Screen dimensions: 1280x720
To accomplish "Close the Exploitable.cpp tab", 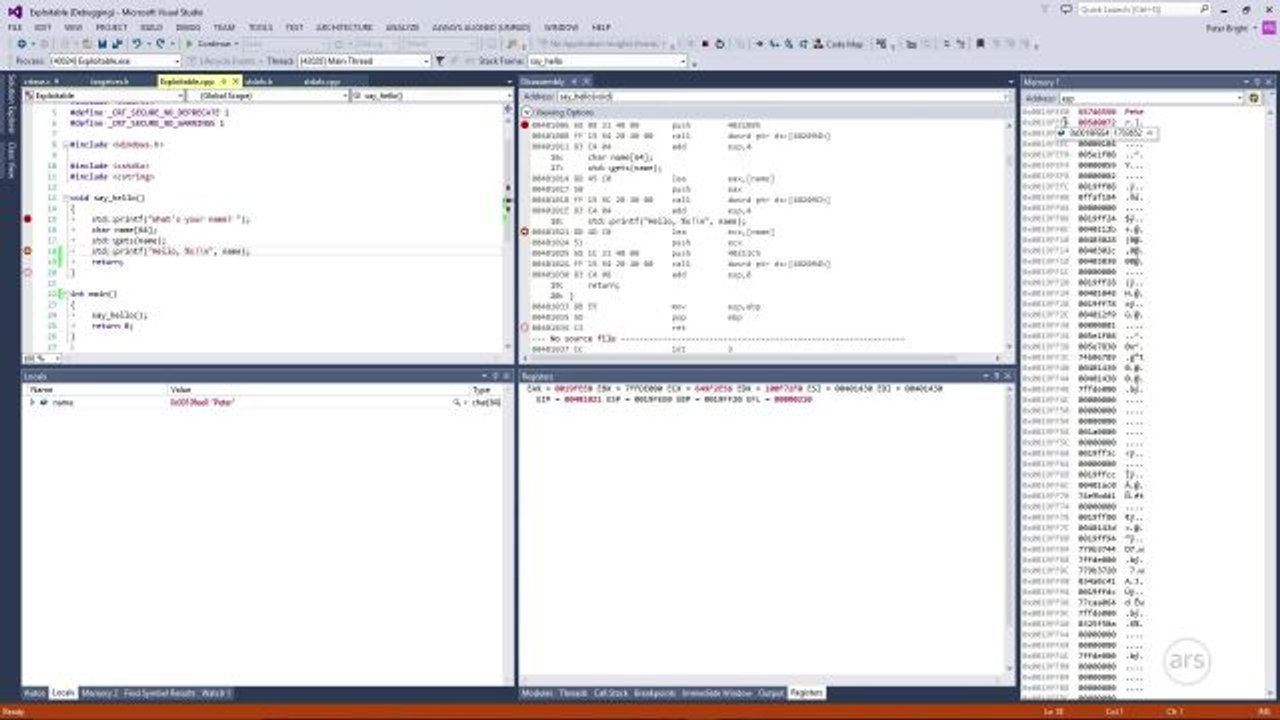I will pyautogui.click(x=235, y=81).
